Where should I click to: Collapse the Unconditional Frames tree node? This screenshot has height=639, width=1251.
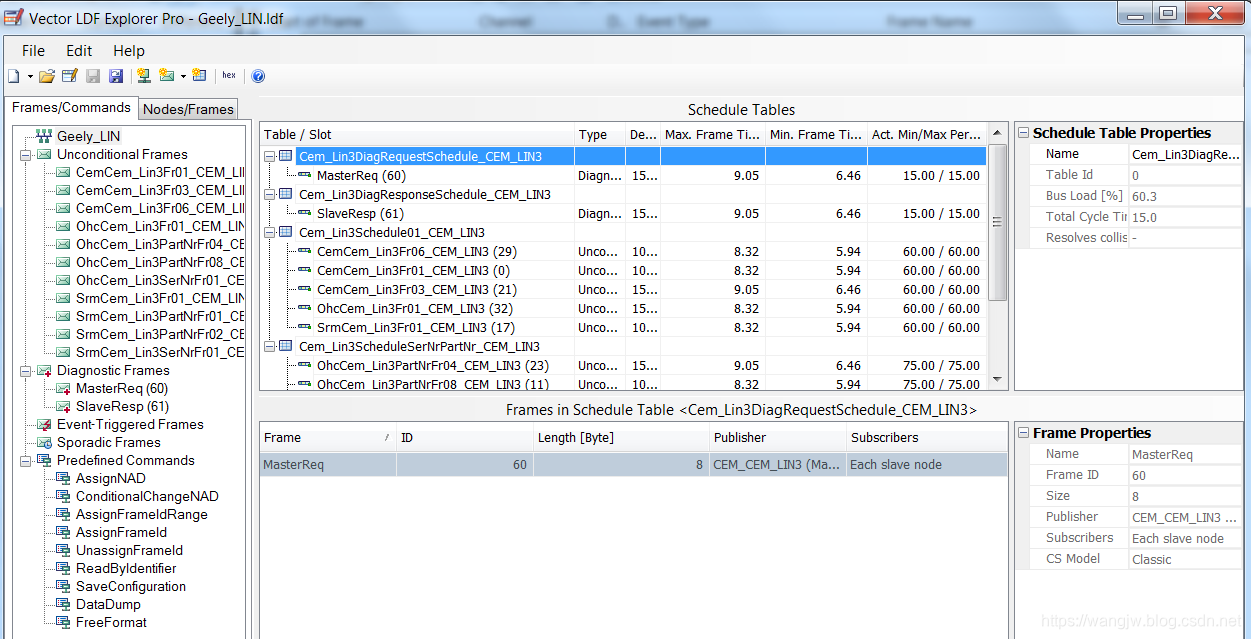[25, 155]
